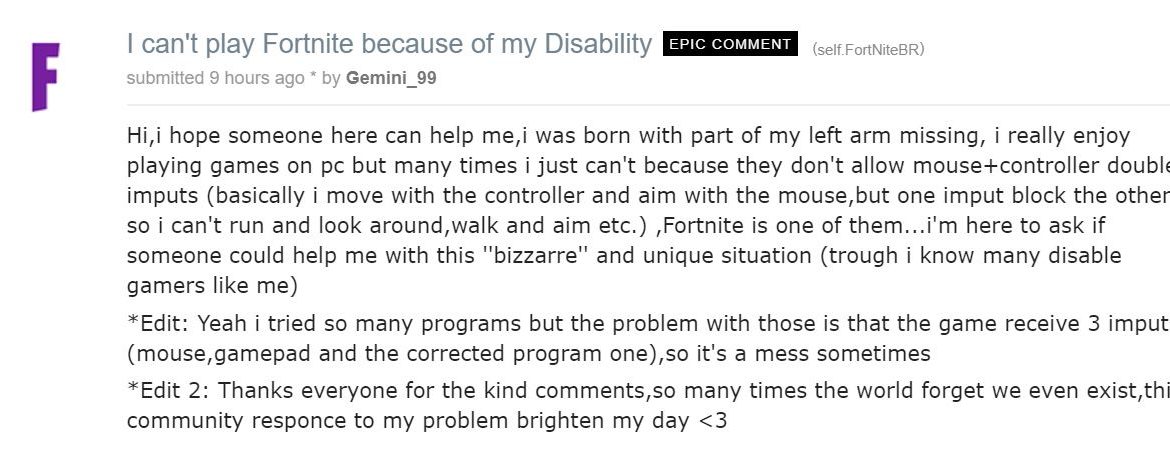Click the <3 heart at the post end
The image size is (1170, 449).
713,420
